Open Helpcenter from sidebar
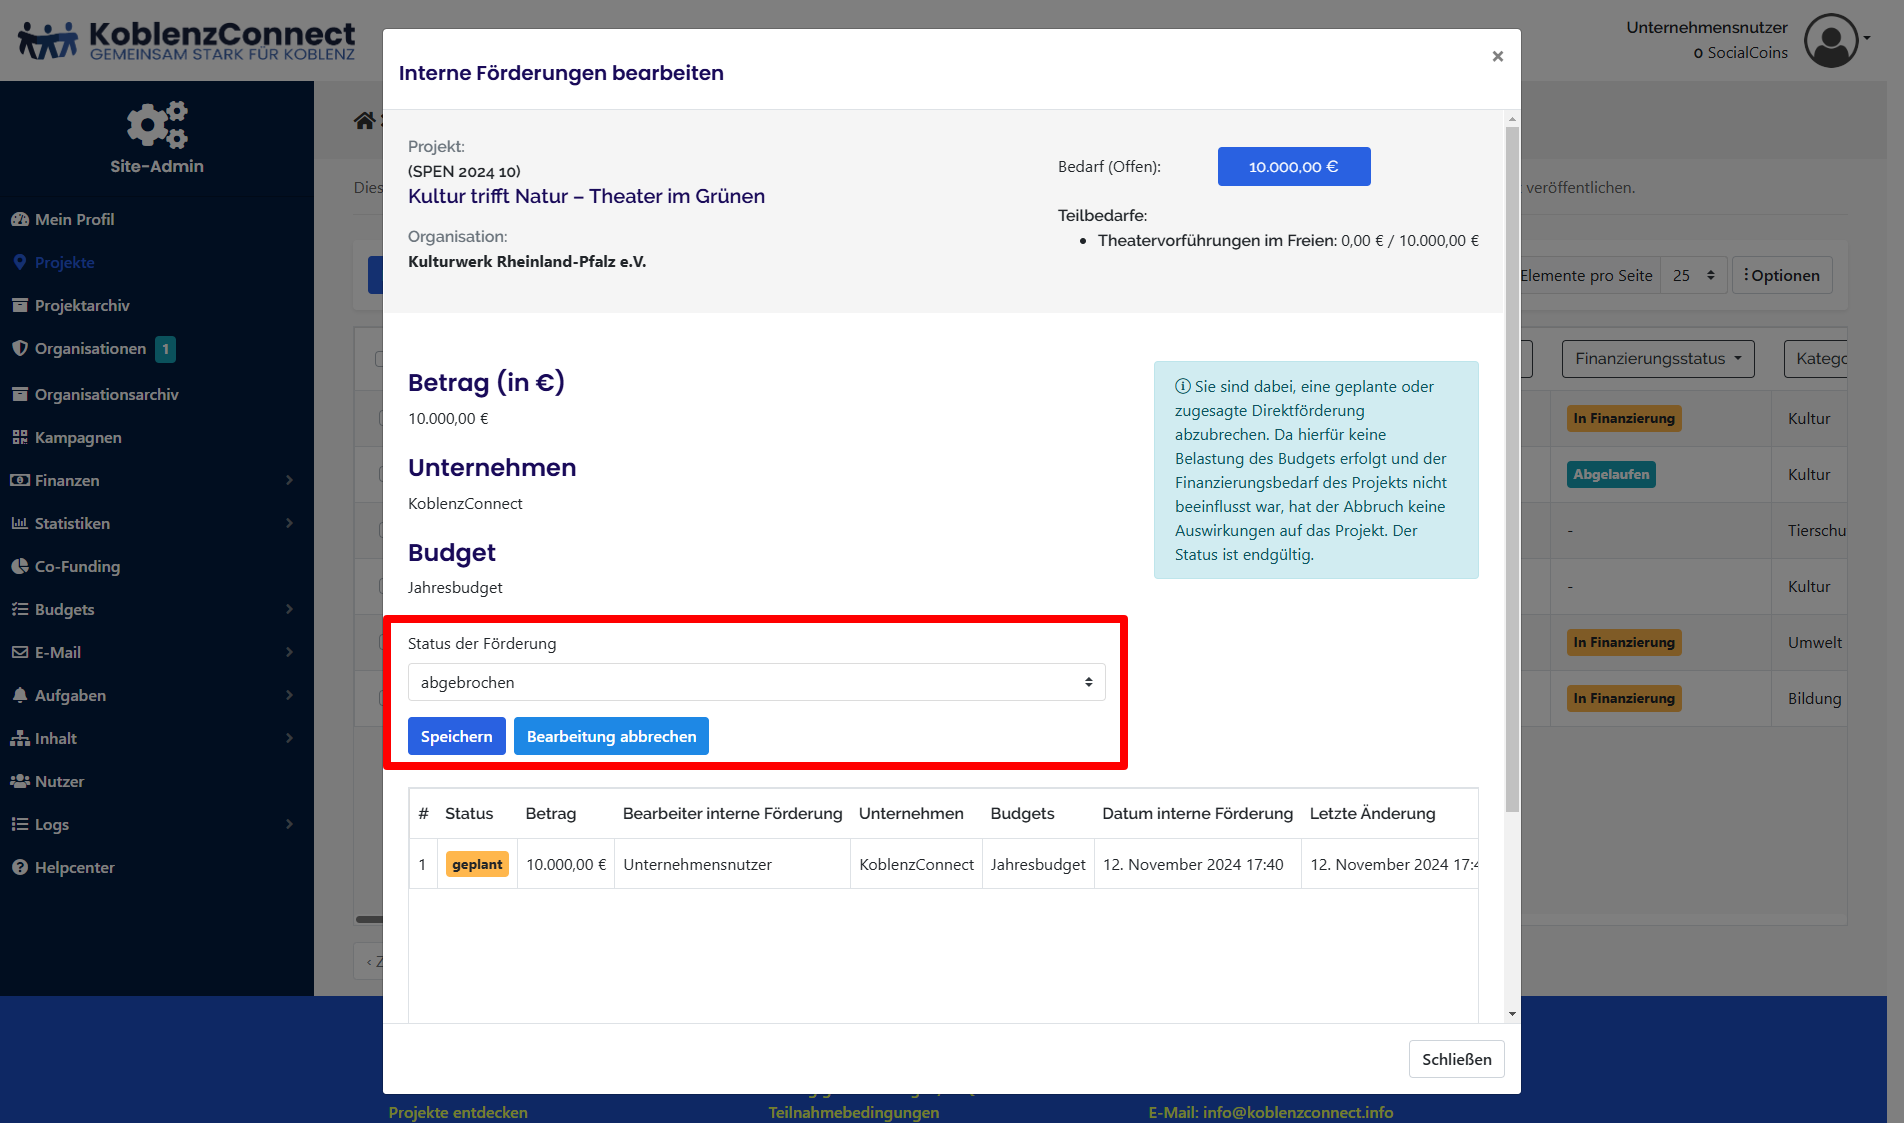1904x1123 pixels. tap(74, 867)
